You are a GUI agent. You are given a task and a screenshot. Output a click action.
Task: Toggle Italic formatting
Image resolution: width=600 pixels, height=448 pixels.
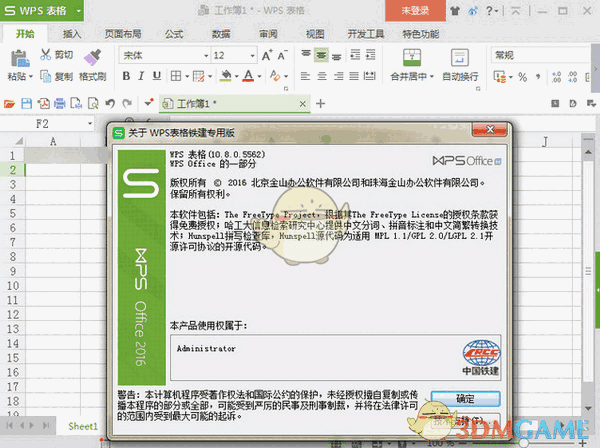[x=141, y=76]
